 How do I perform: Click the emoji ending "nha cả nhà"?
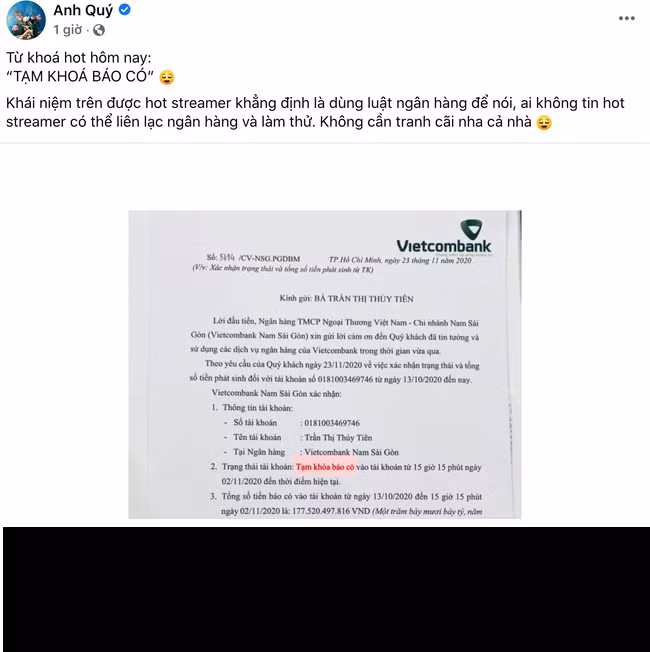pos(544,123)
